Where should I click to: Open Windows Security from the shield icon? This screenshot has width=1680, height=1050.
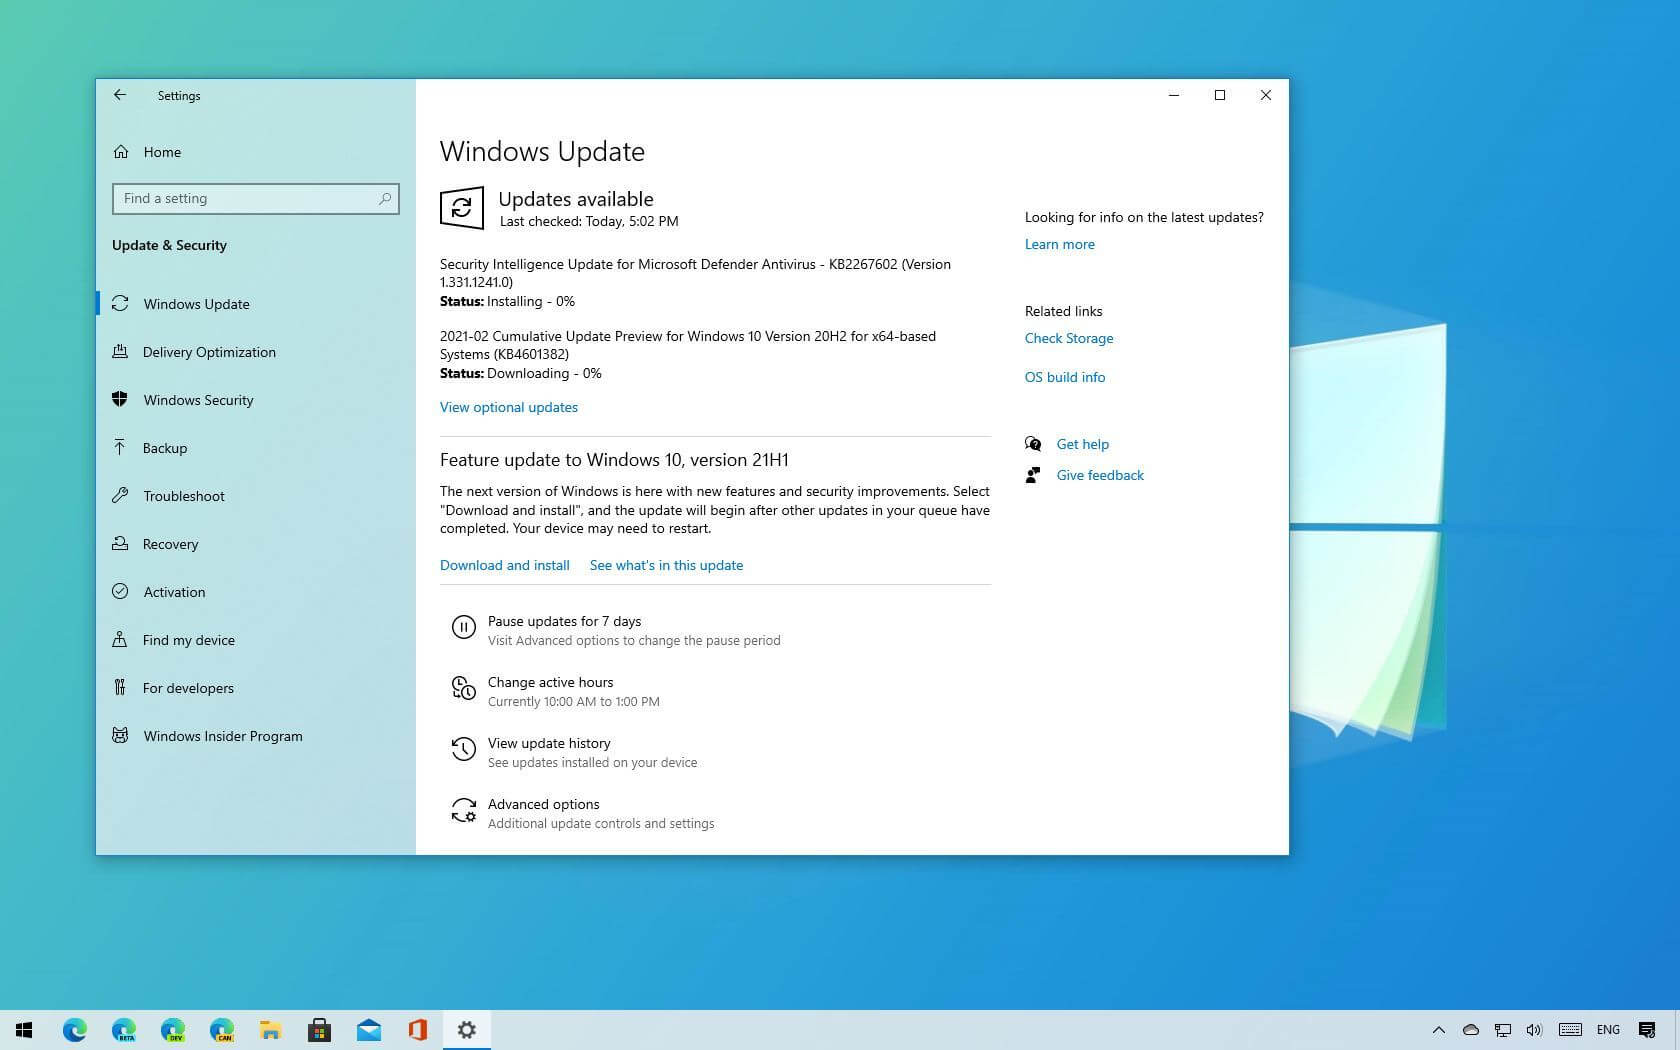pos(120,399)
